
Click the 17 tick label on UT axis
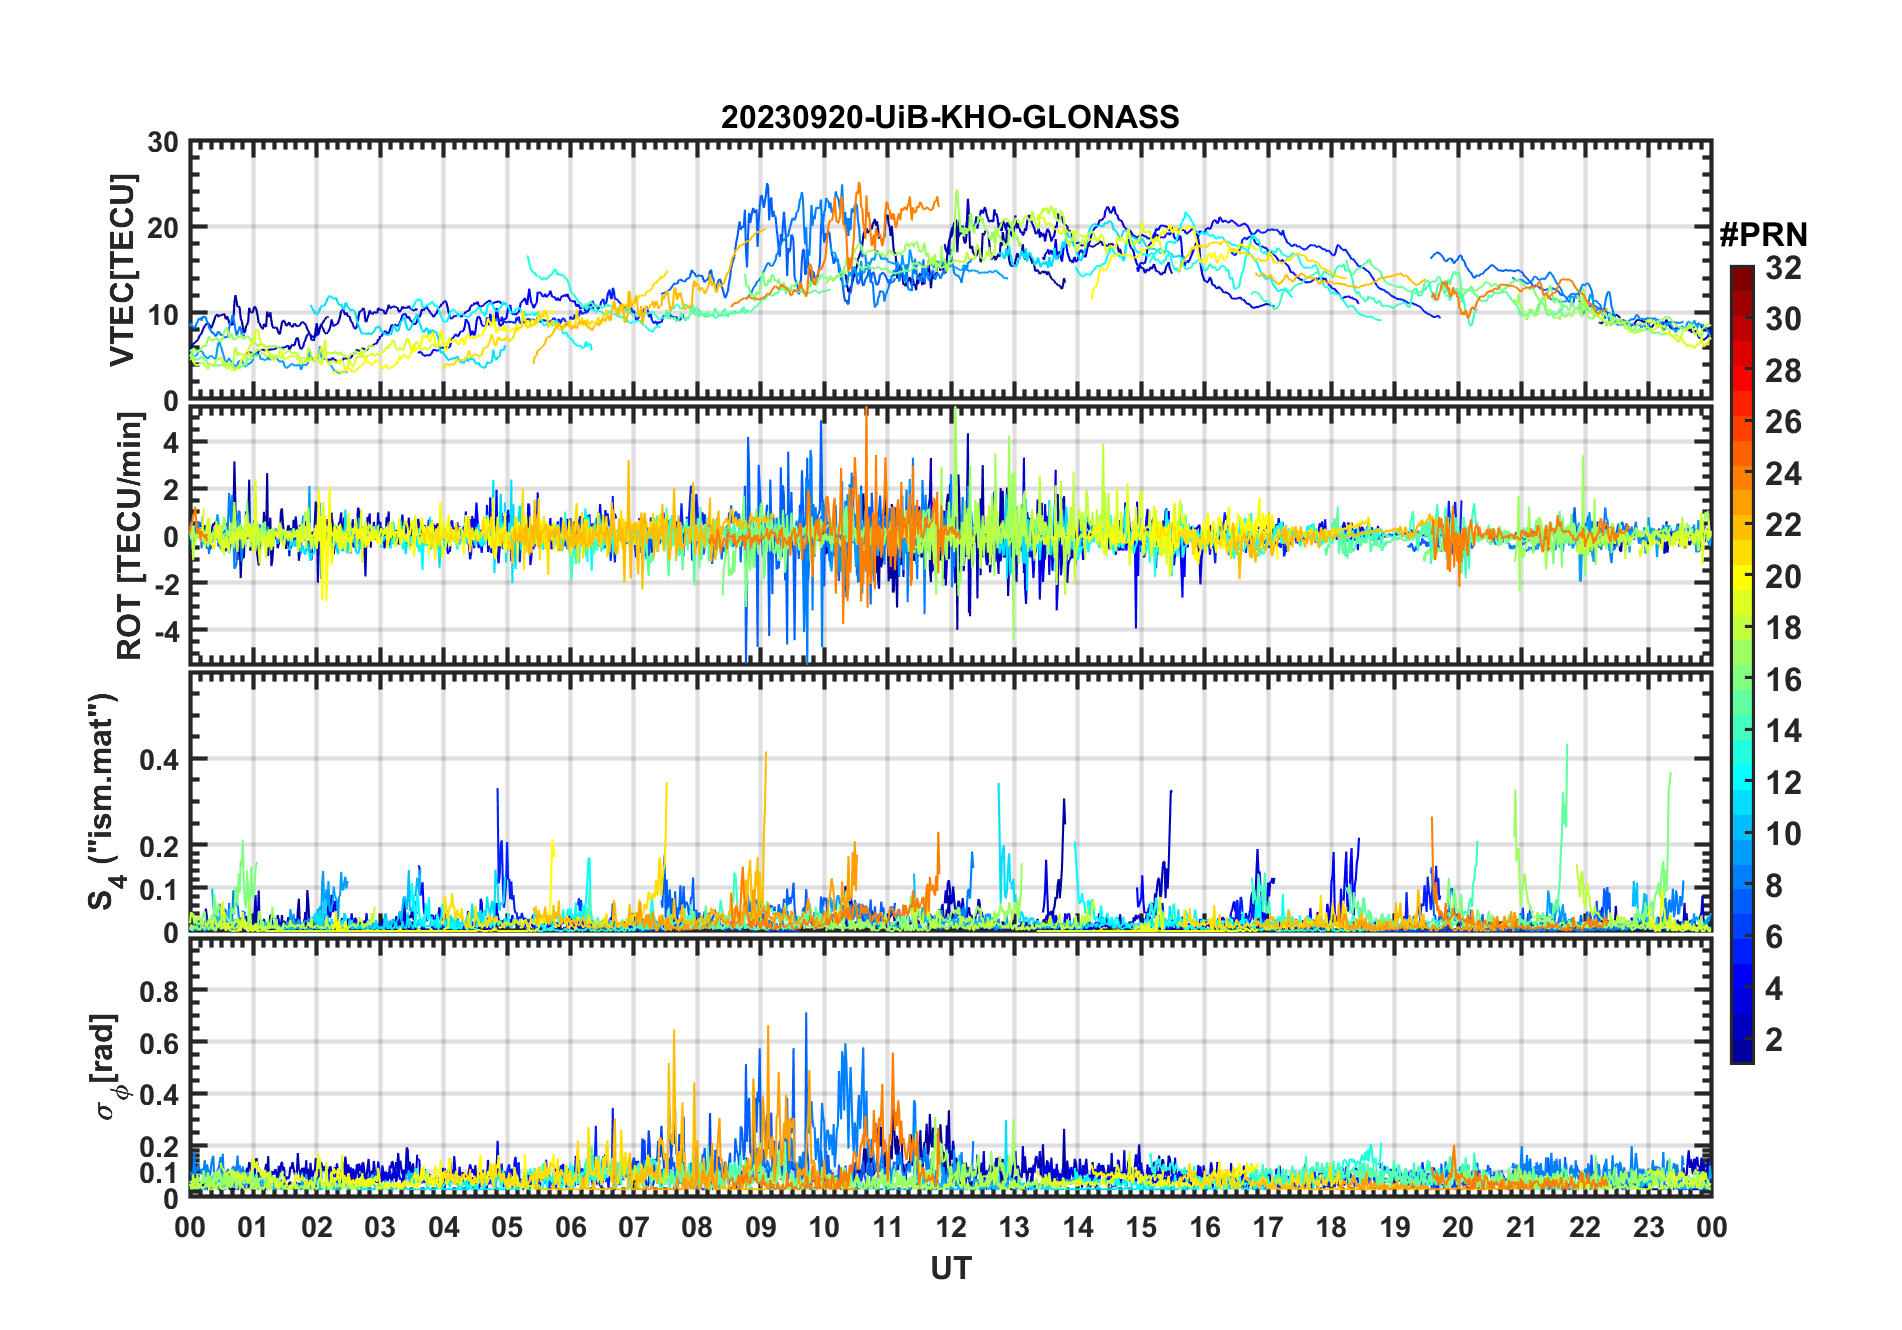pos(1267,1227)
